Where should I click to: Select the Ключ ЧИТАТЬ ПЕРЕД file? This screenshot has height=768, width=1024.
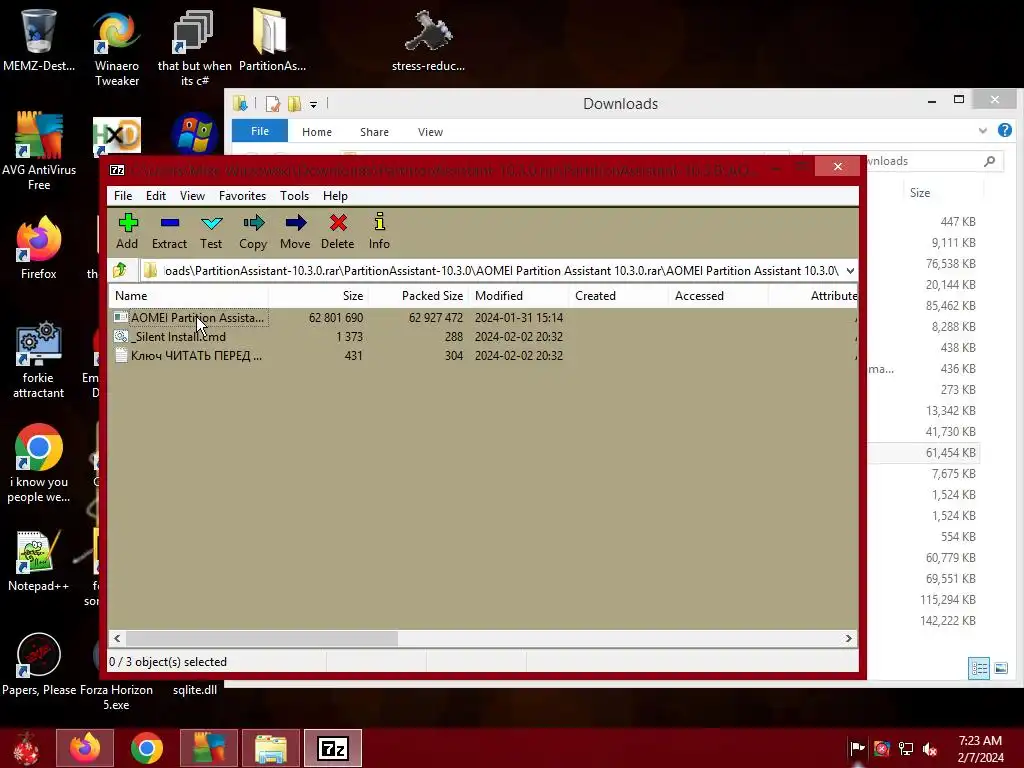[188, 356]
